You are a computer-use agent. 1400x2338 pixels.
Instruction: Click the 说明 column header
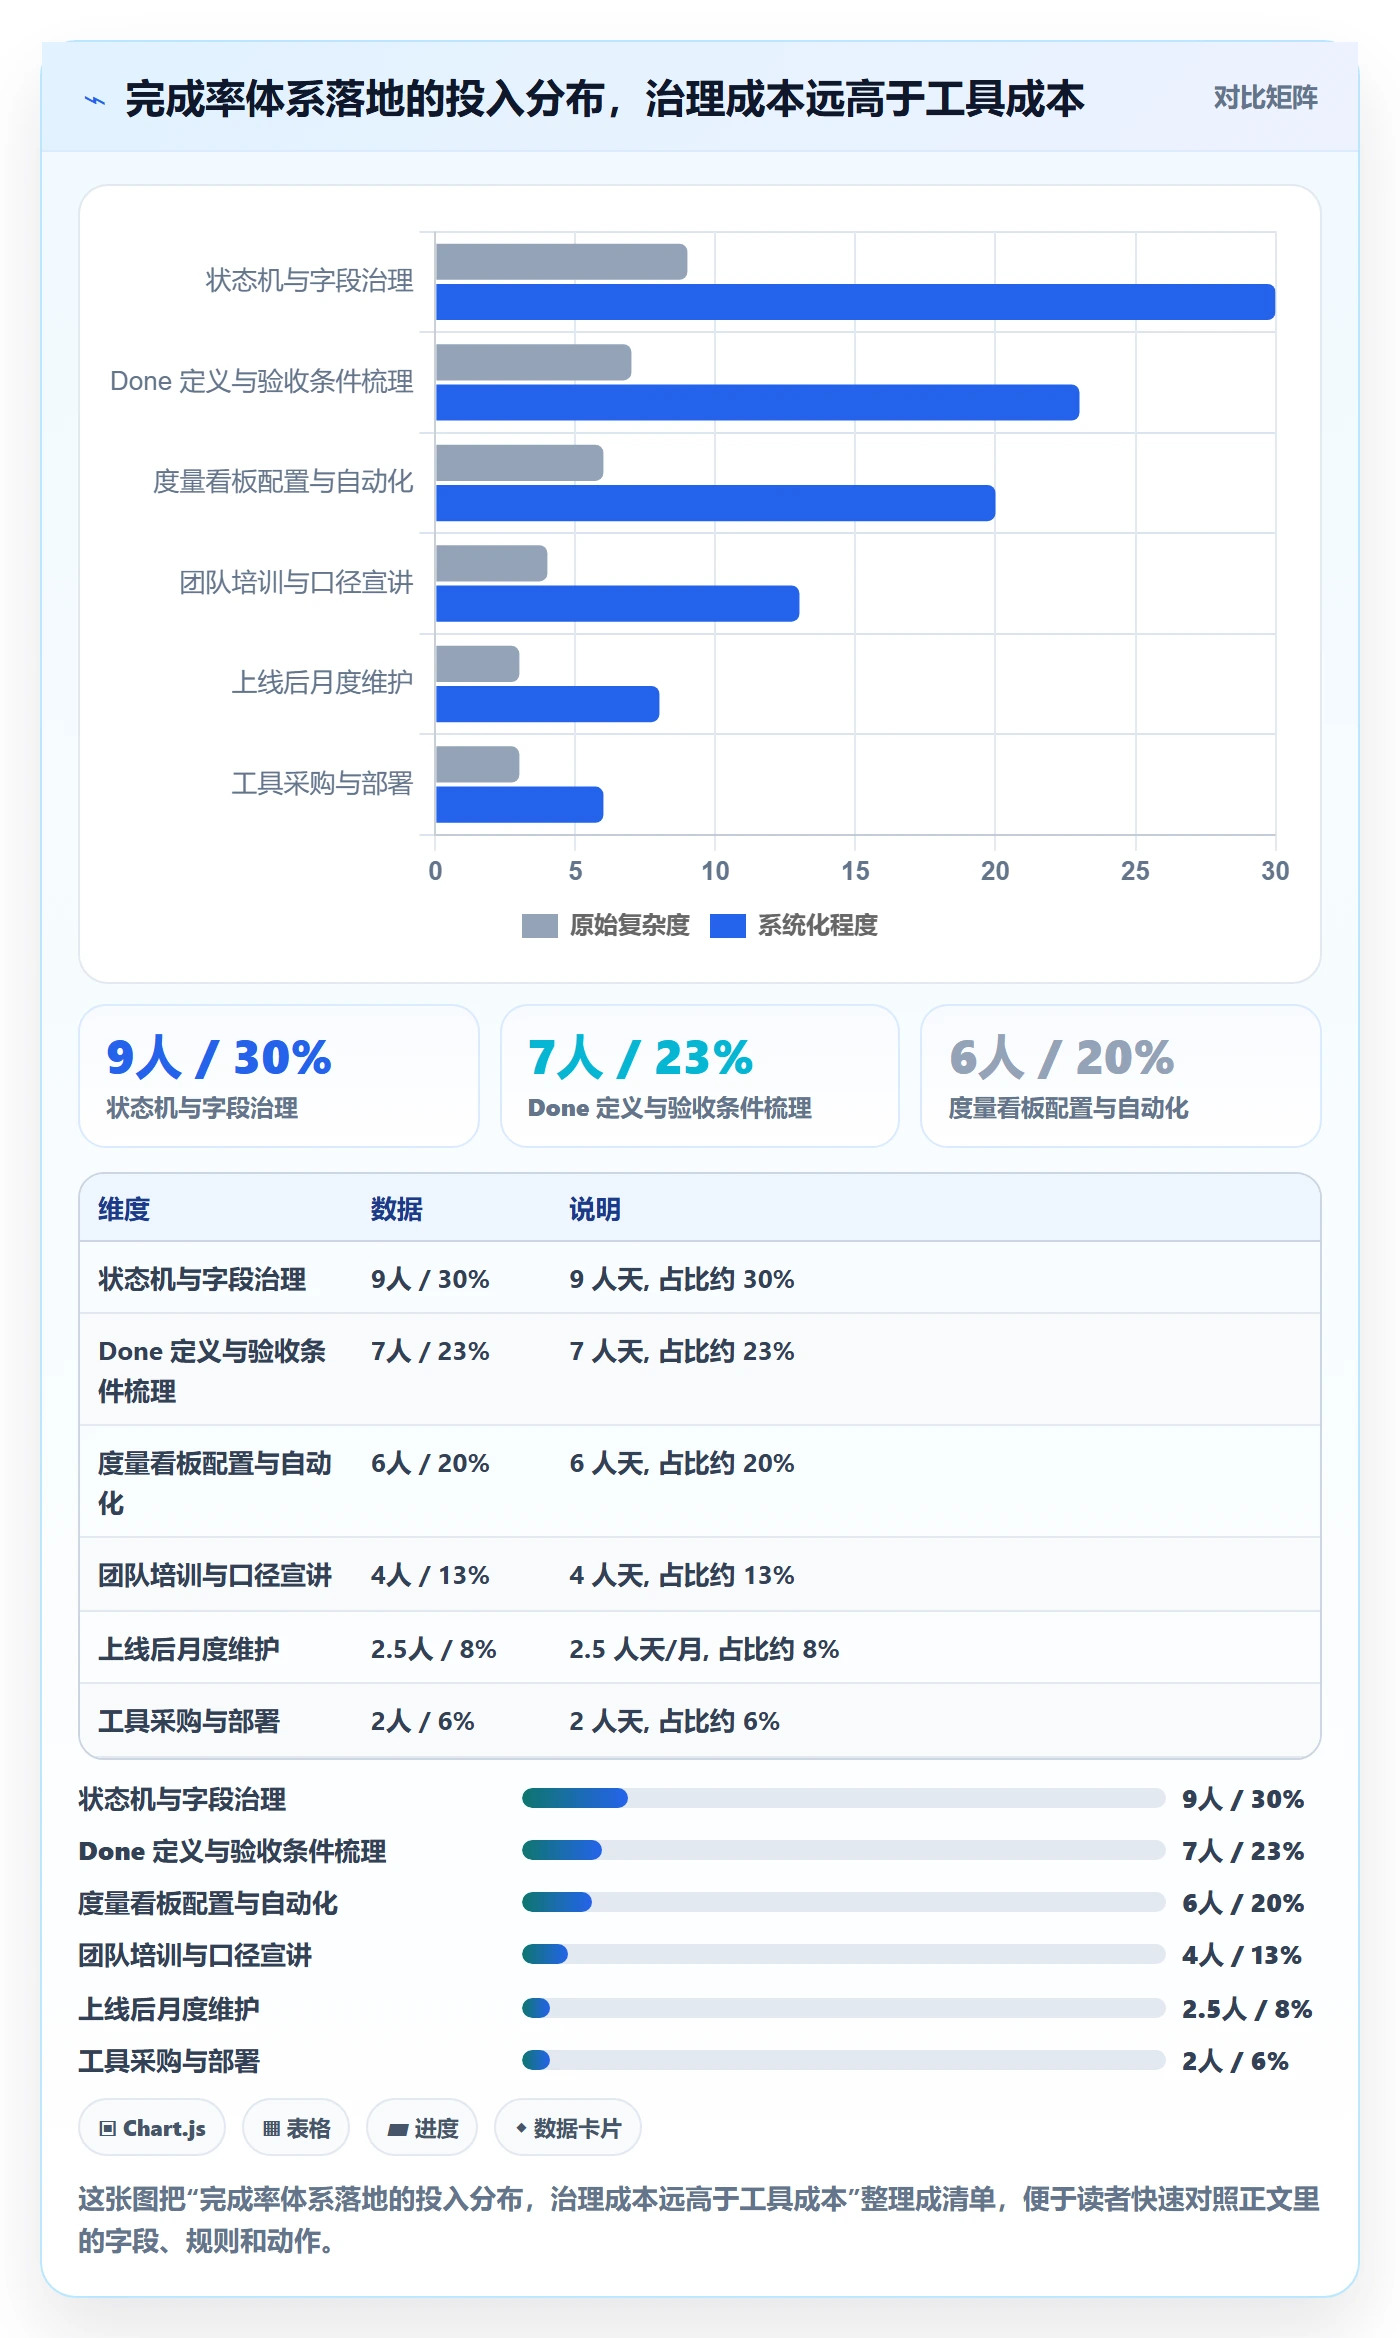click(x=595, y=1209)
